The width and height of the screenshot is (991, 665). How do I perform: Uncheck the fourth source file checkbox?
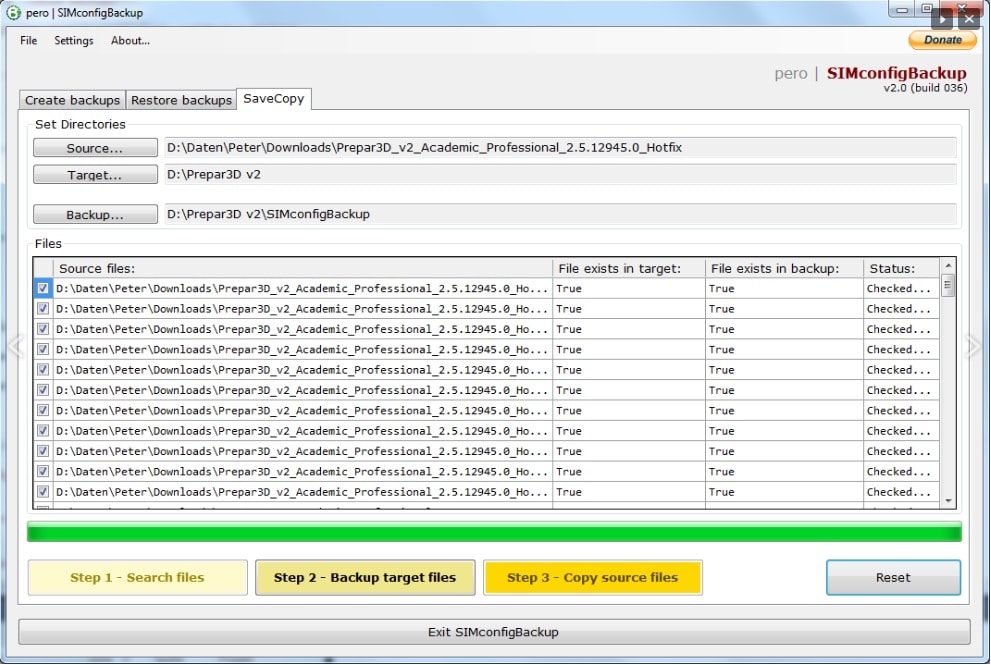coord(43,349)
